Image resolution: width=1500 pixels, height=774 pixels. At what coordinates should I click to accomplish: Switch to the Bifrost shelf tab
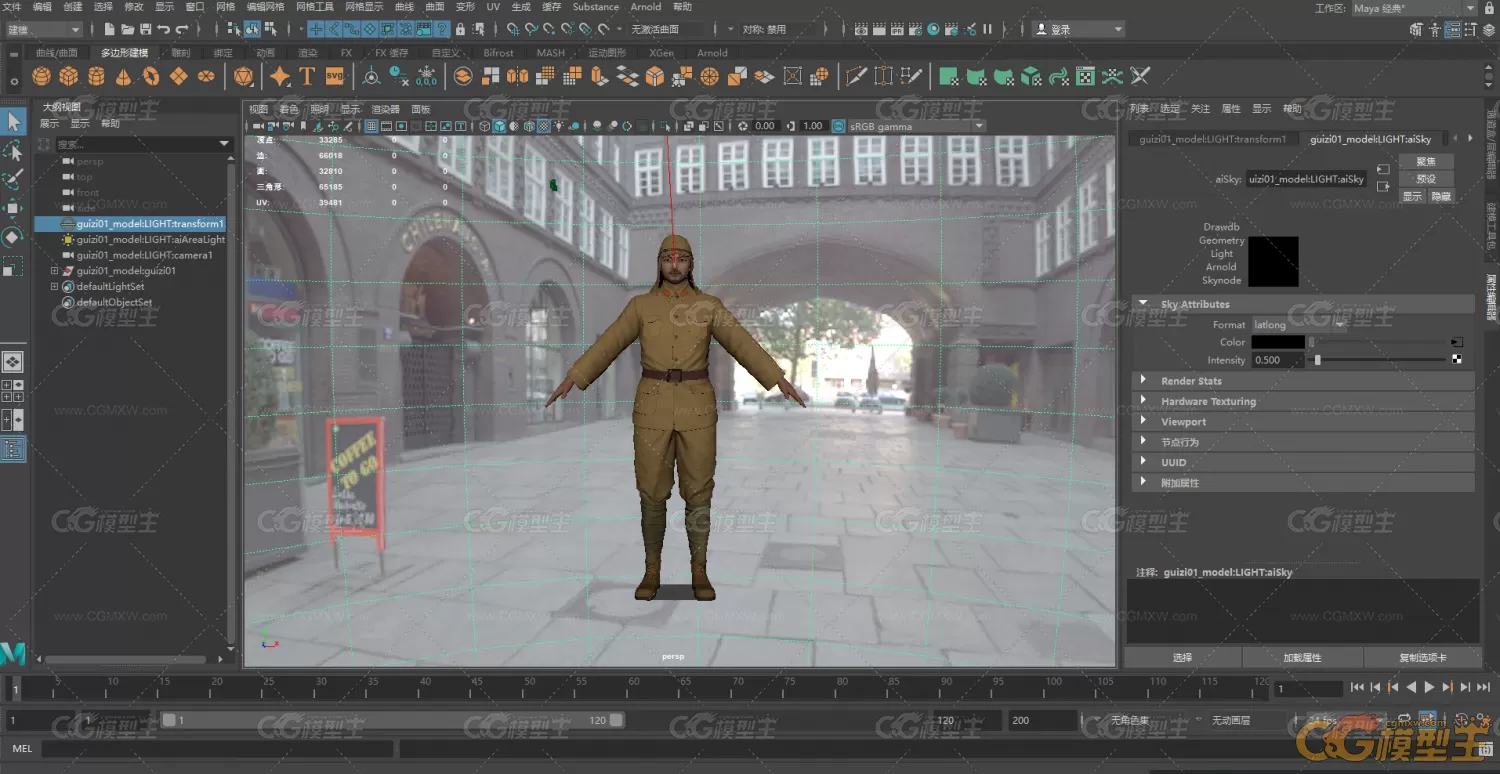coord(498,53)
